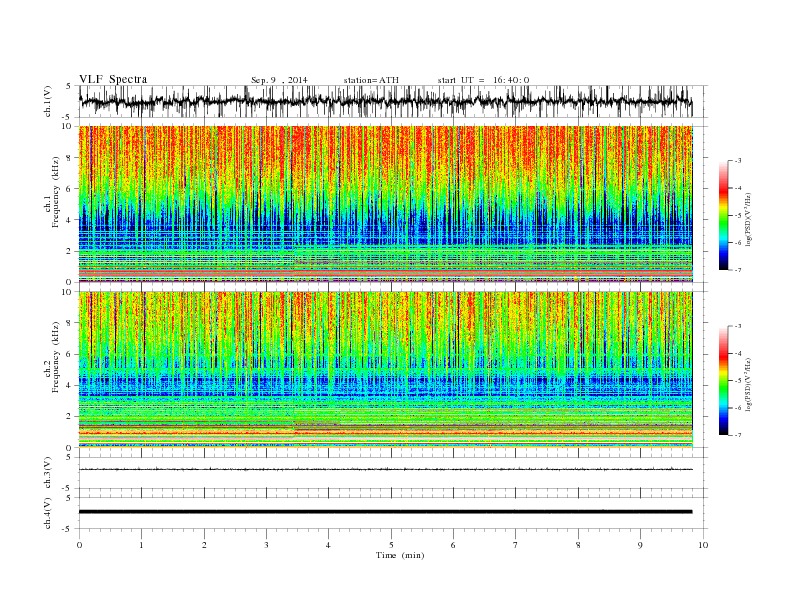This screenshot has width=792, height=612.
Task: Click the "-7" tick on ch.2 colorbar
Action: coord(738,435)
